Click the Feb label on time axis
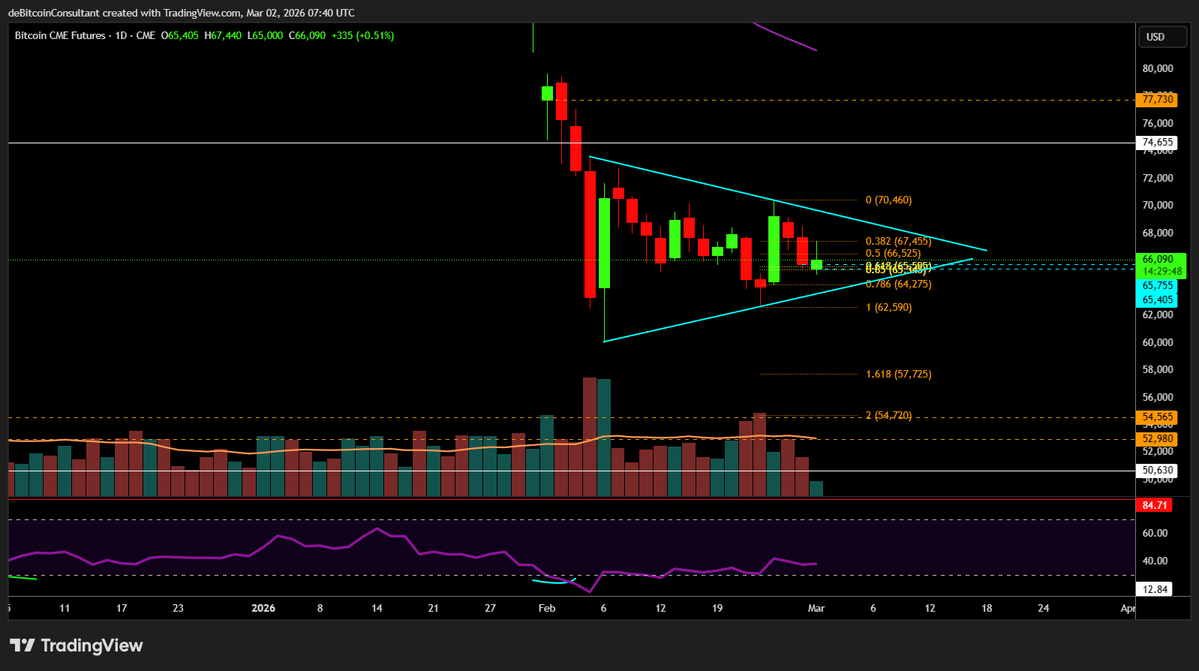The width and height of the screenshot is (1199, 671). click(x=547, y=608)
